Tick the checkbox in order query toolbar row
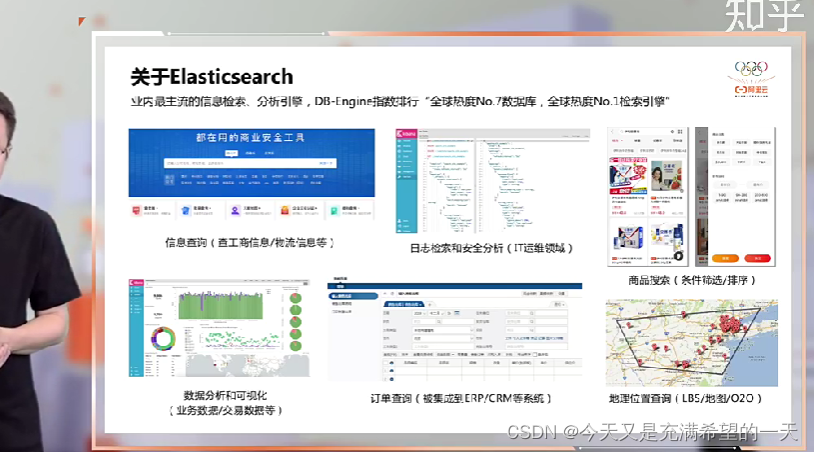 point(535,354)
